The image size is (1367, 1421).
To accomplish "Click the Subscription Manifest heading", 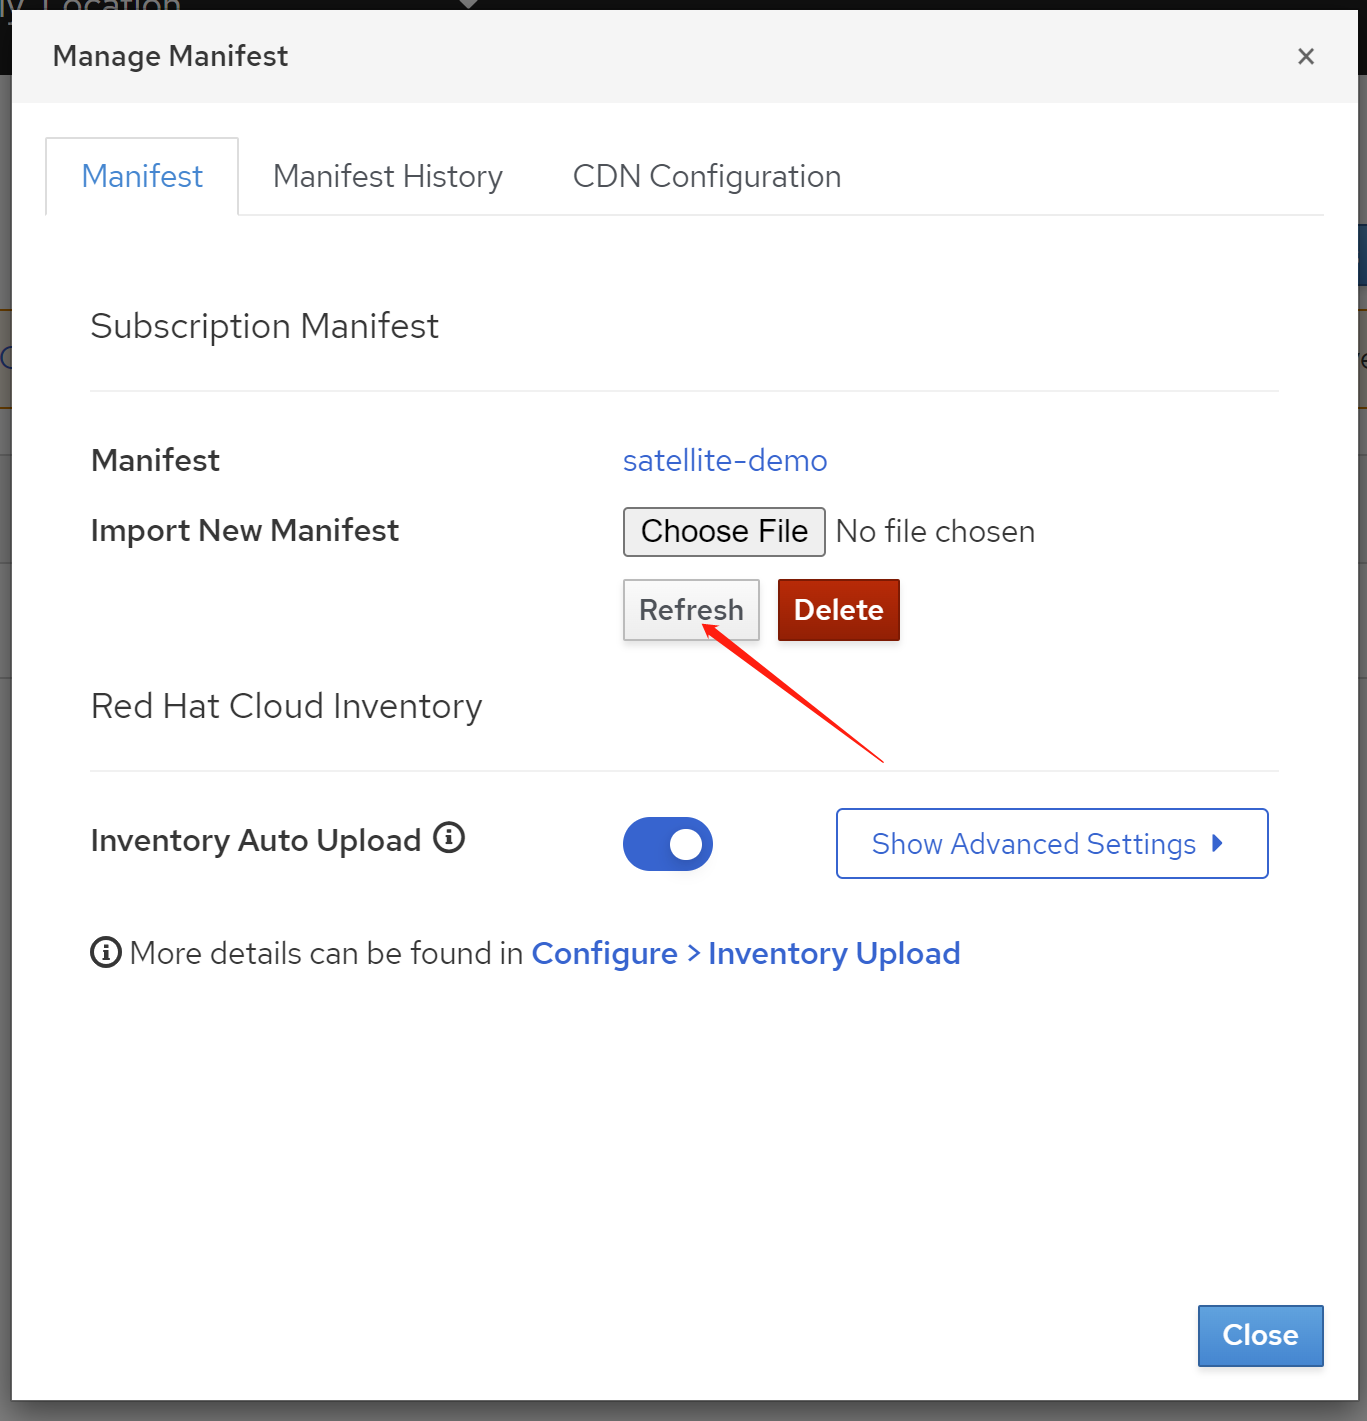I will (x=264, y=327).
